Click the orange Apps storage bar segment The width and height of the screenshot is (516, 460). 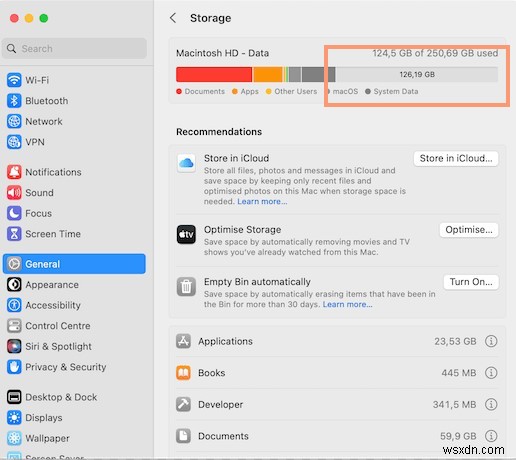click(x=268, y=74)
